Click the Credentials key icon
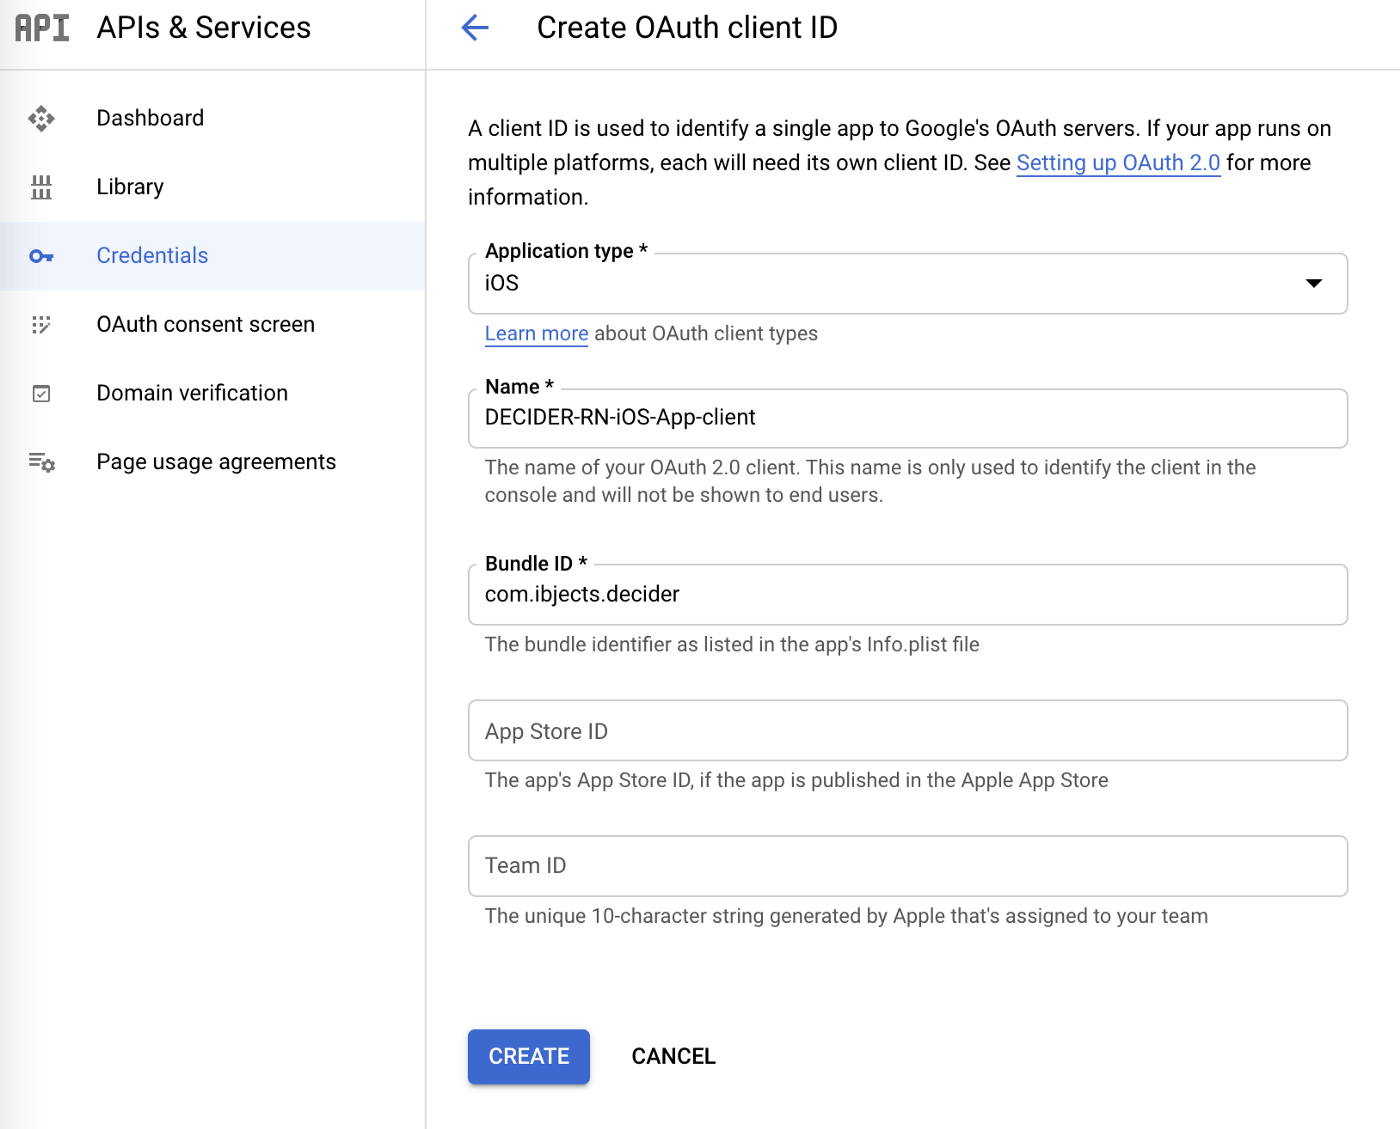The image size is (1400, 1129). coord(41,257)
